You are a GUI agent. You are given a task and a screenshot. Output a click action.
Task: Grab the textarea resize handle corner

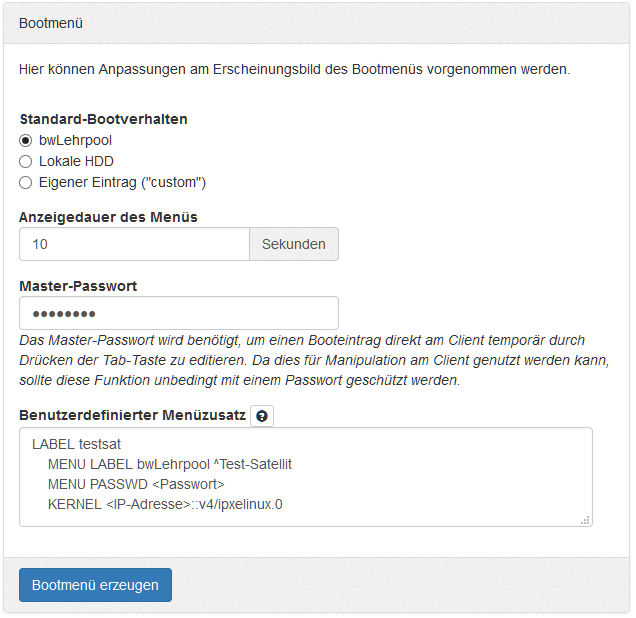pos(585,520)
